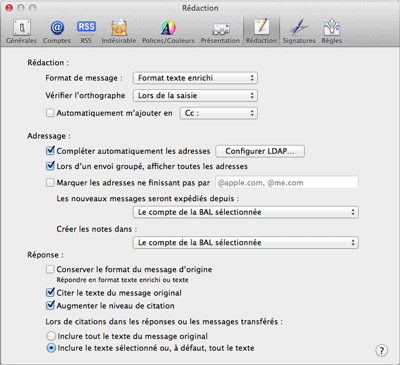Click the Configurer LDAP... button
The image size is (400, 365).
click(260, 151)
